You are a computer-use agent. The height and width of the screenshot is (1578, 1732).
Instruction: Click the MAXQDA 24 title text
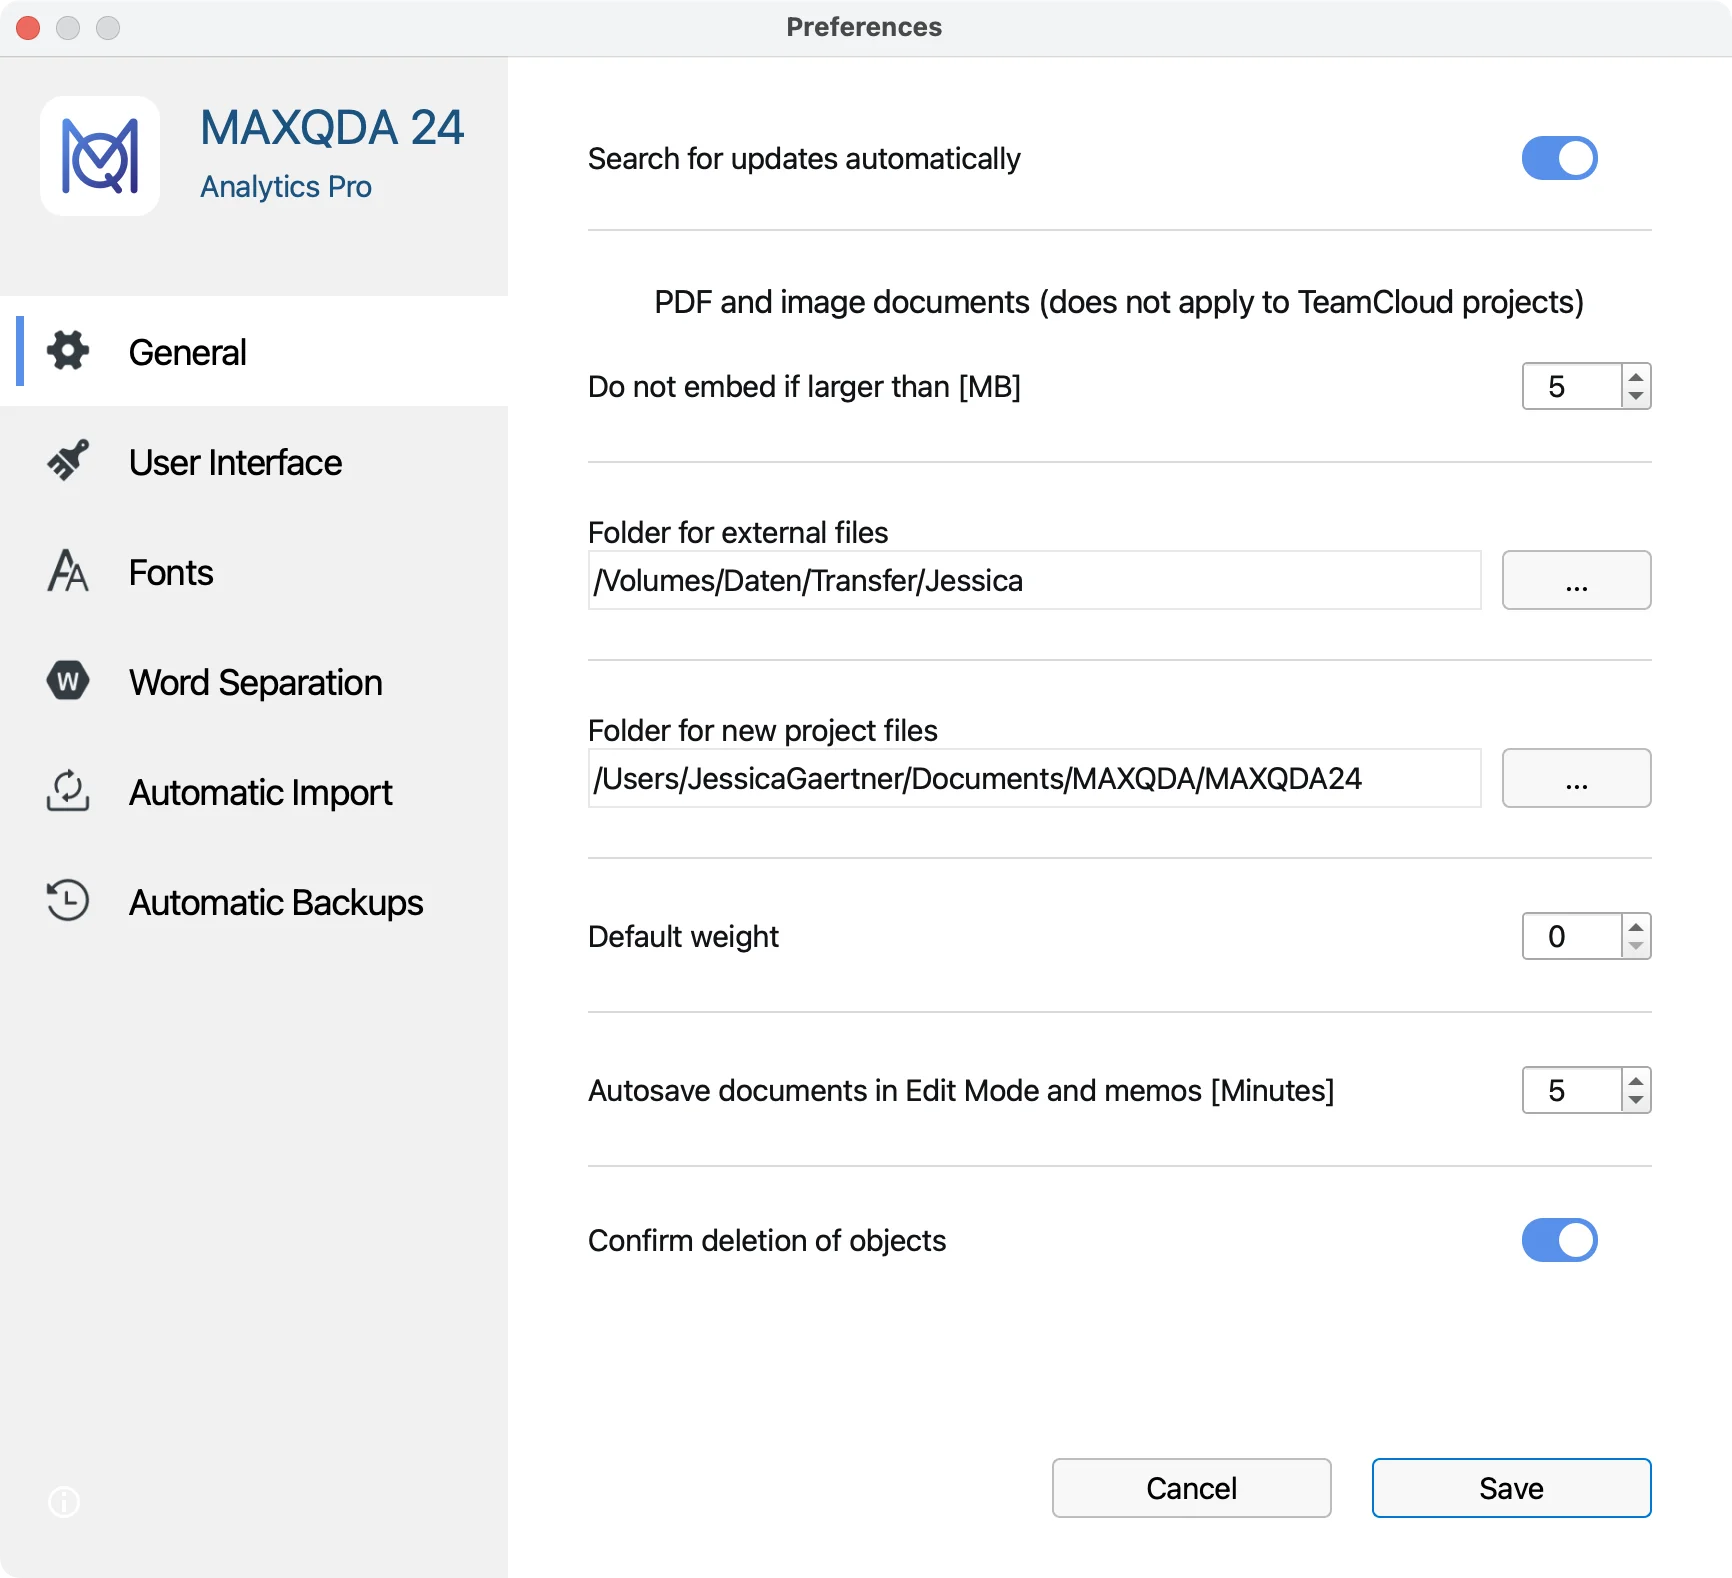[332, 128]
